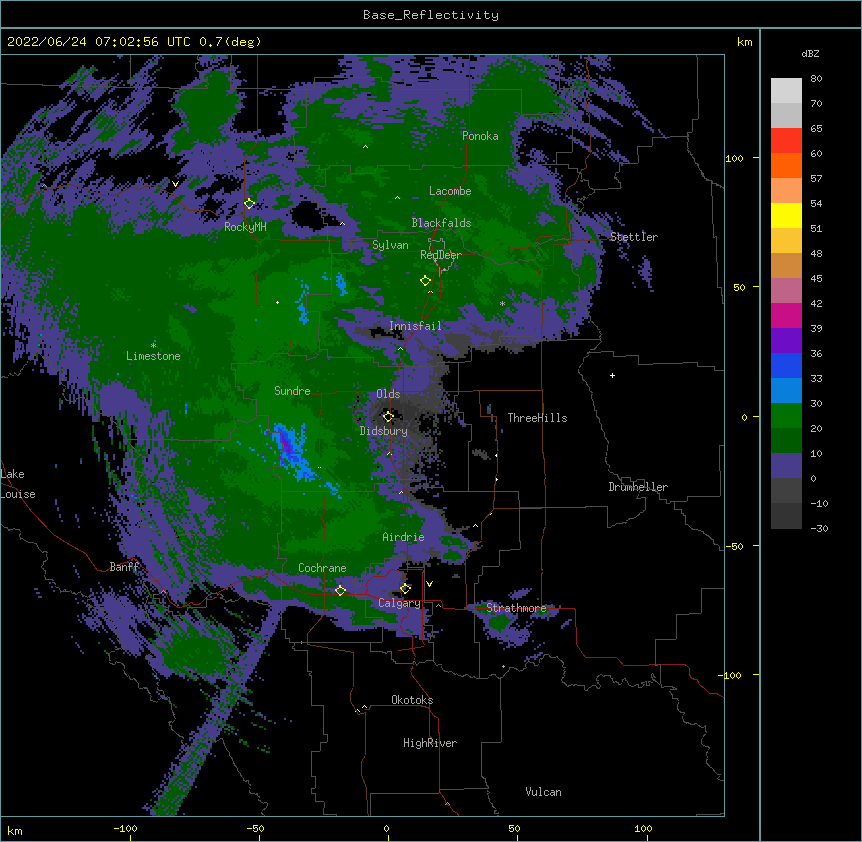Click the vertical axis tick label -50

(x=734, y=546)
